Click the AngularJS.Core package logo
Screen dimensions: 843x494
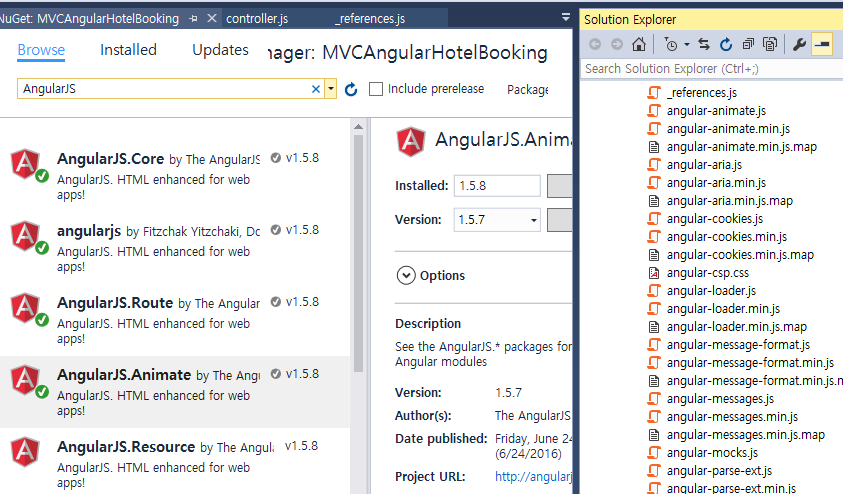(25, 164)
